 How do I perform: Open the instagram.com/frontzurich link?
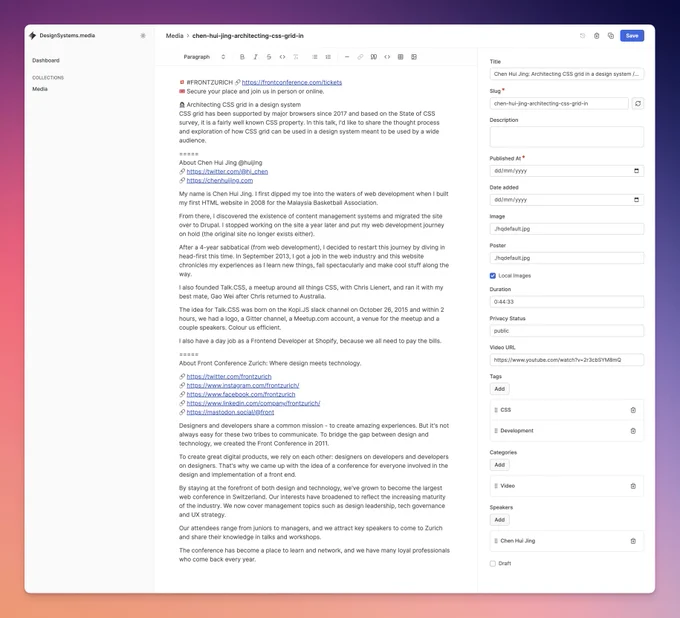(x=243, y=386)
